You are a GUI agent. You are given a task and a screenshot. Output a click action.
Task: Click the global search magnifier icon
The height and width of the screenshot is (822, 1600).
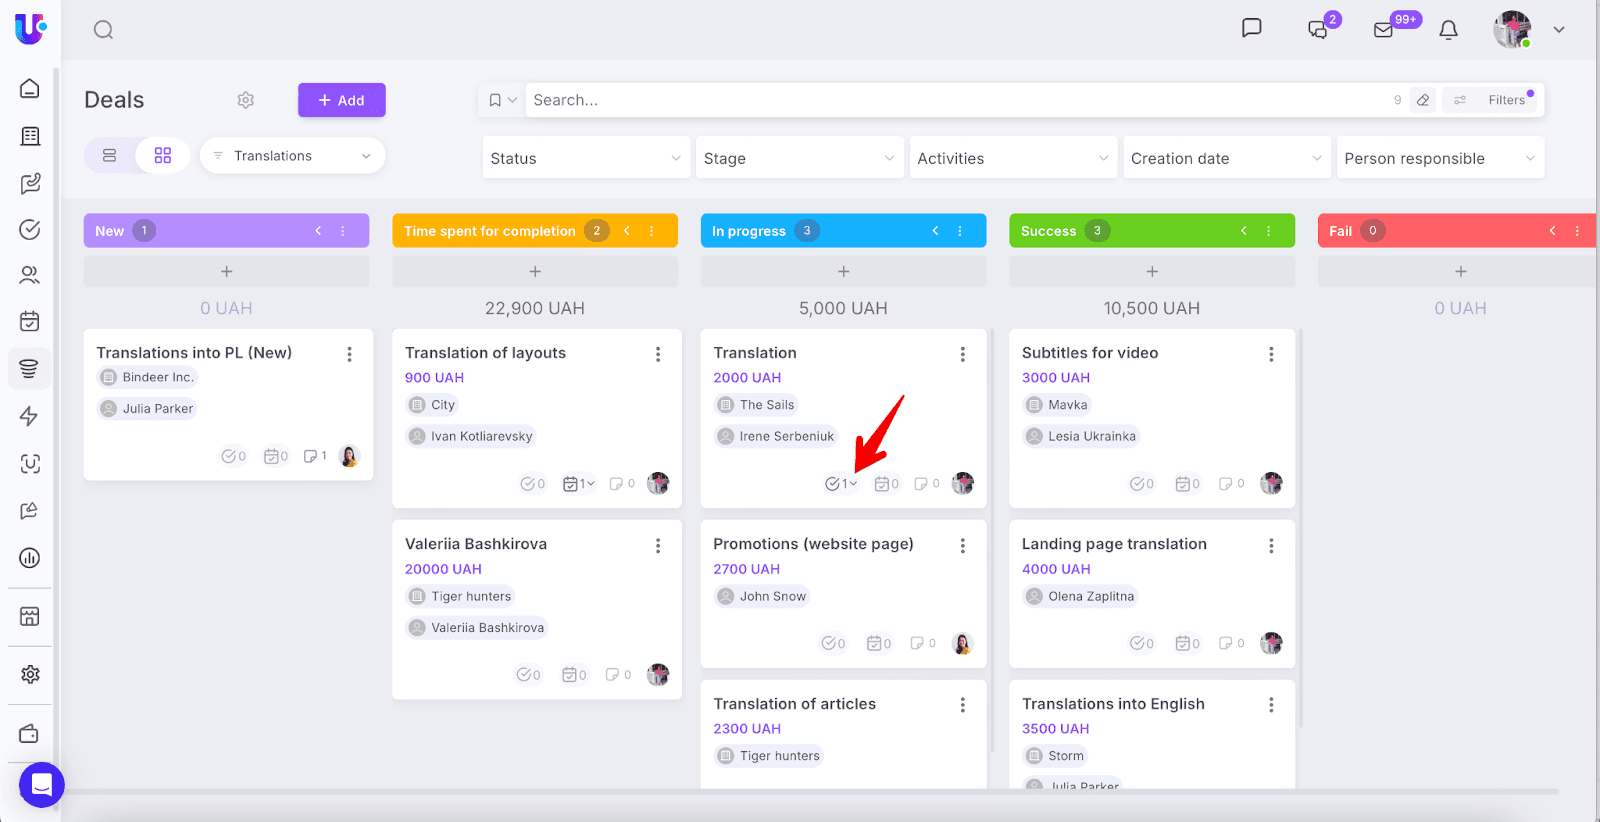[x=104, y=30]
